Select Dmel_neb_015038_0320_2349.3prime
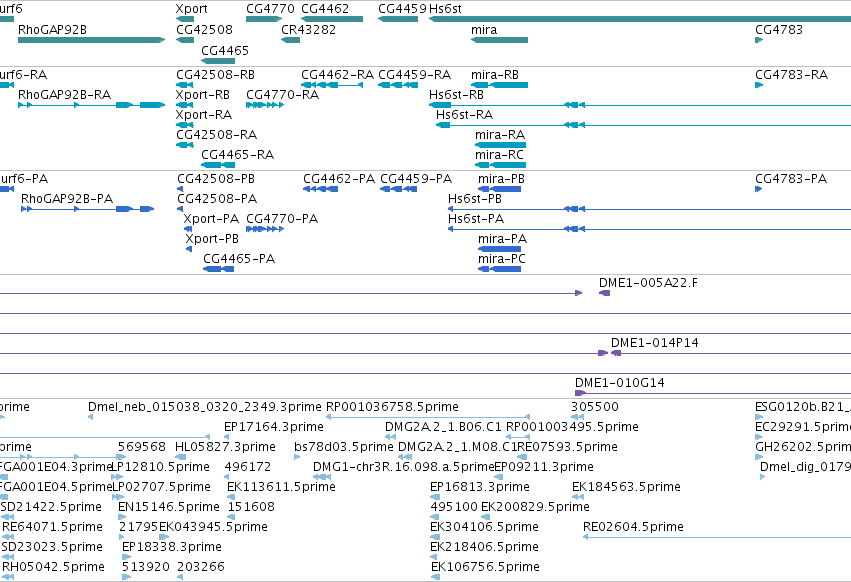This screenshot has width=851, height=582. coord(90,417)
